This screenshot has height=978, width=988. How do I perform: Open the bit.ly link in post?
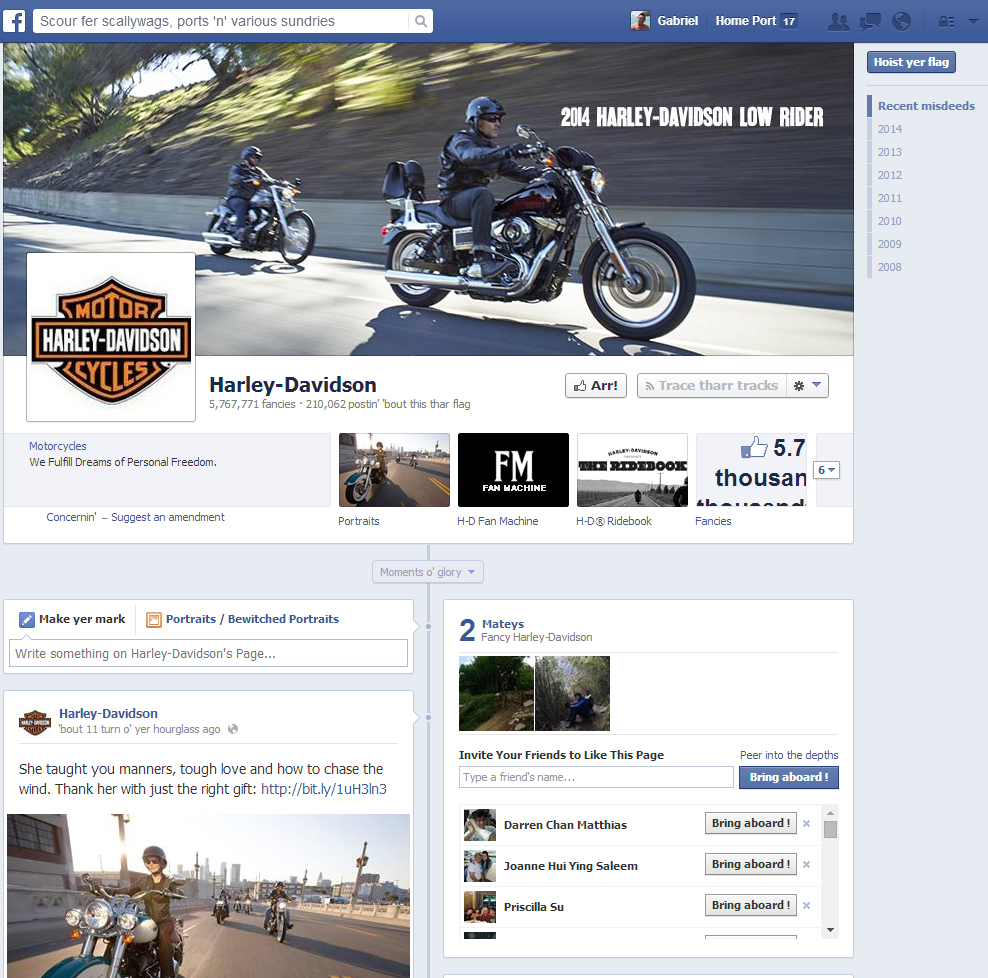[324, 789]
